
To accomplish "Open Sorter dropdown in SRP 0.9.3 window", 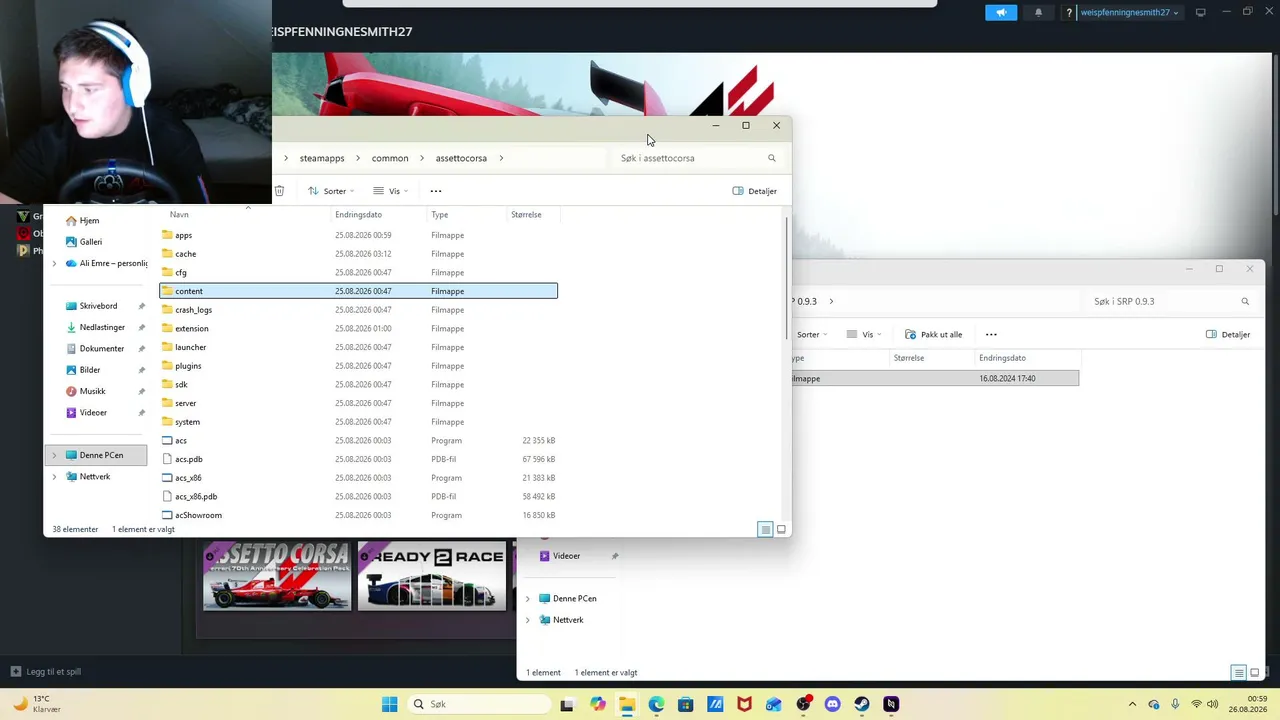I will 811,334.
